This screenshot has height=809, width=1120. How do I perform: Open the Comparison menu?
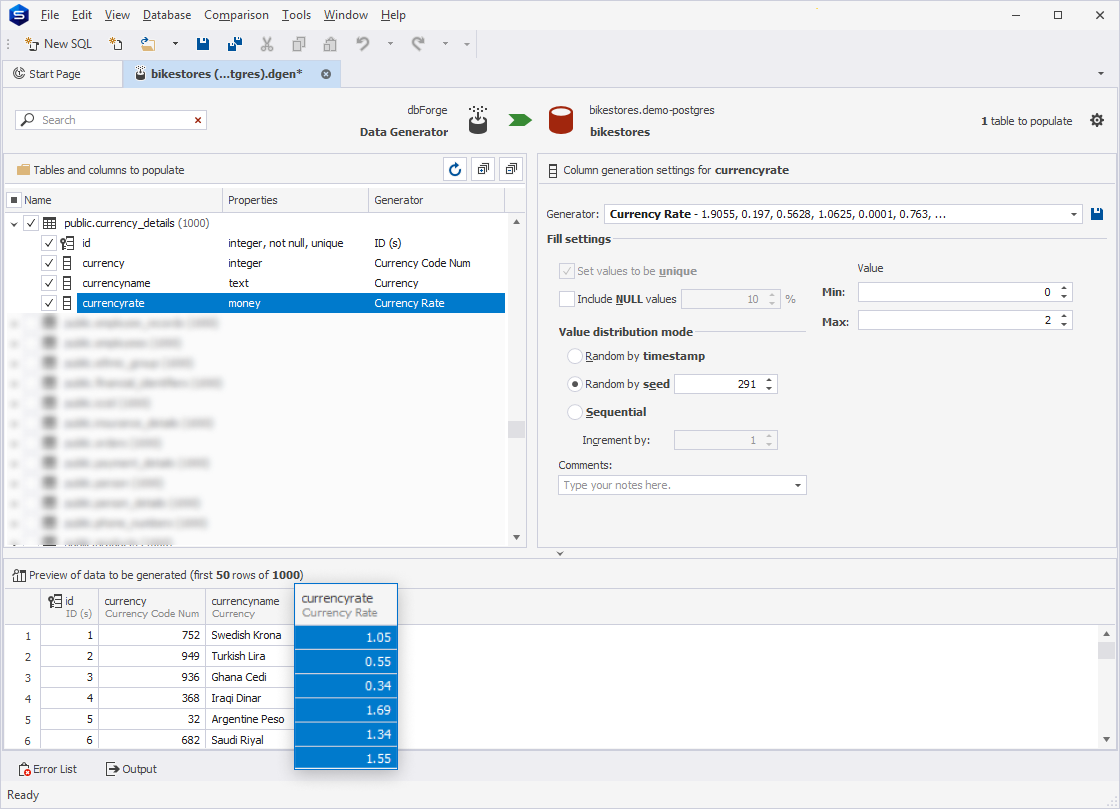pyautogui.click(x=236, y=15)
